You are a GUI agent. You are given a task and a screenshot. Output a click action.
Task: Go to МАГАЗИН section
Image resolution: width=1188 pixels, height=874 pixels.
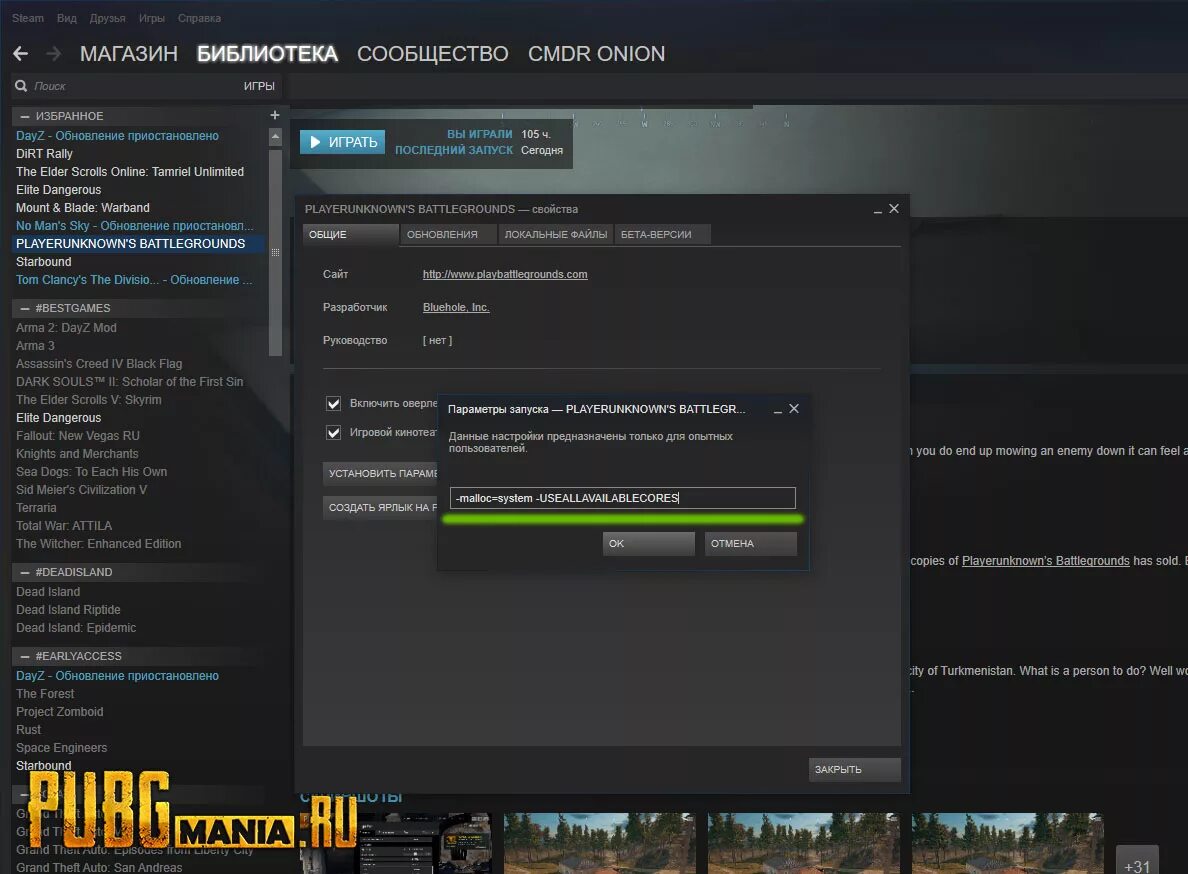(x=129, y=54)
